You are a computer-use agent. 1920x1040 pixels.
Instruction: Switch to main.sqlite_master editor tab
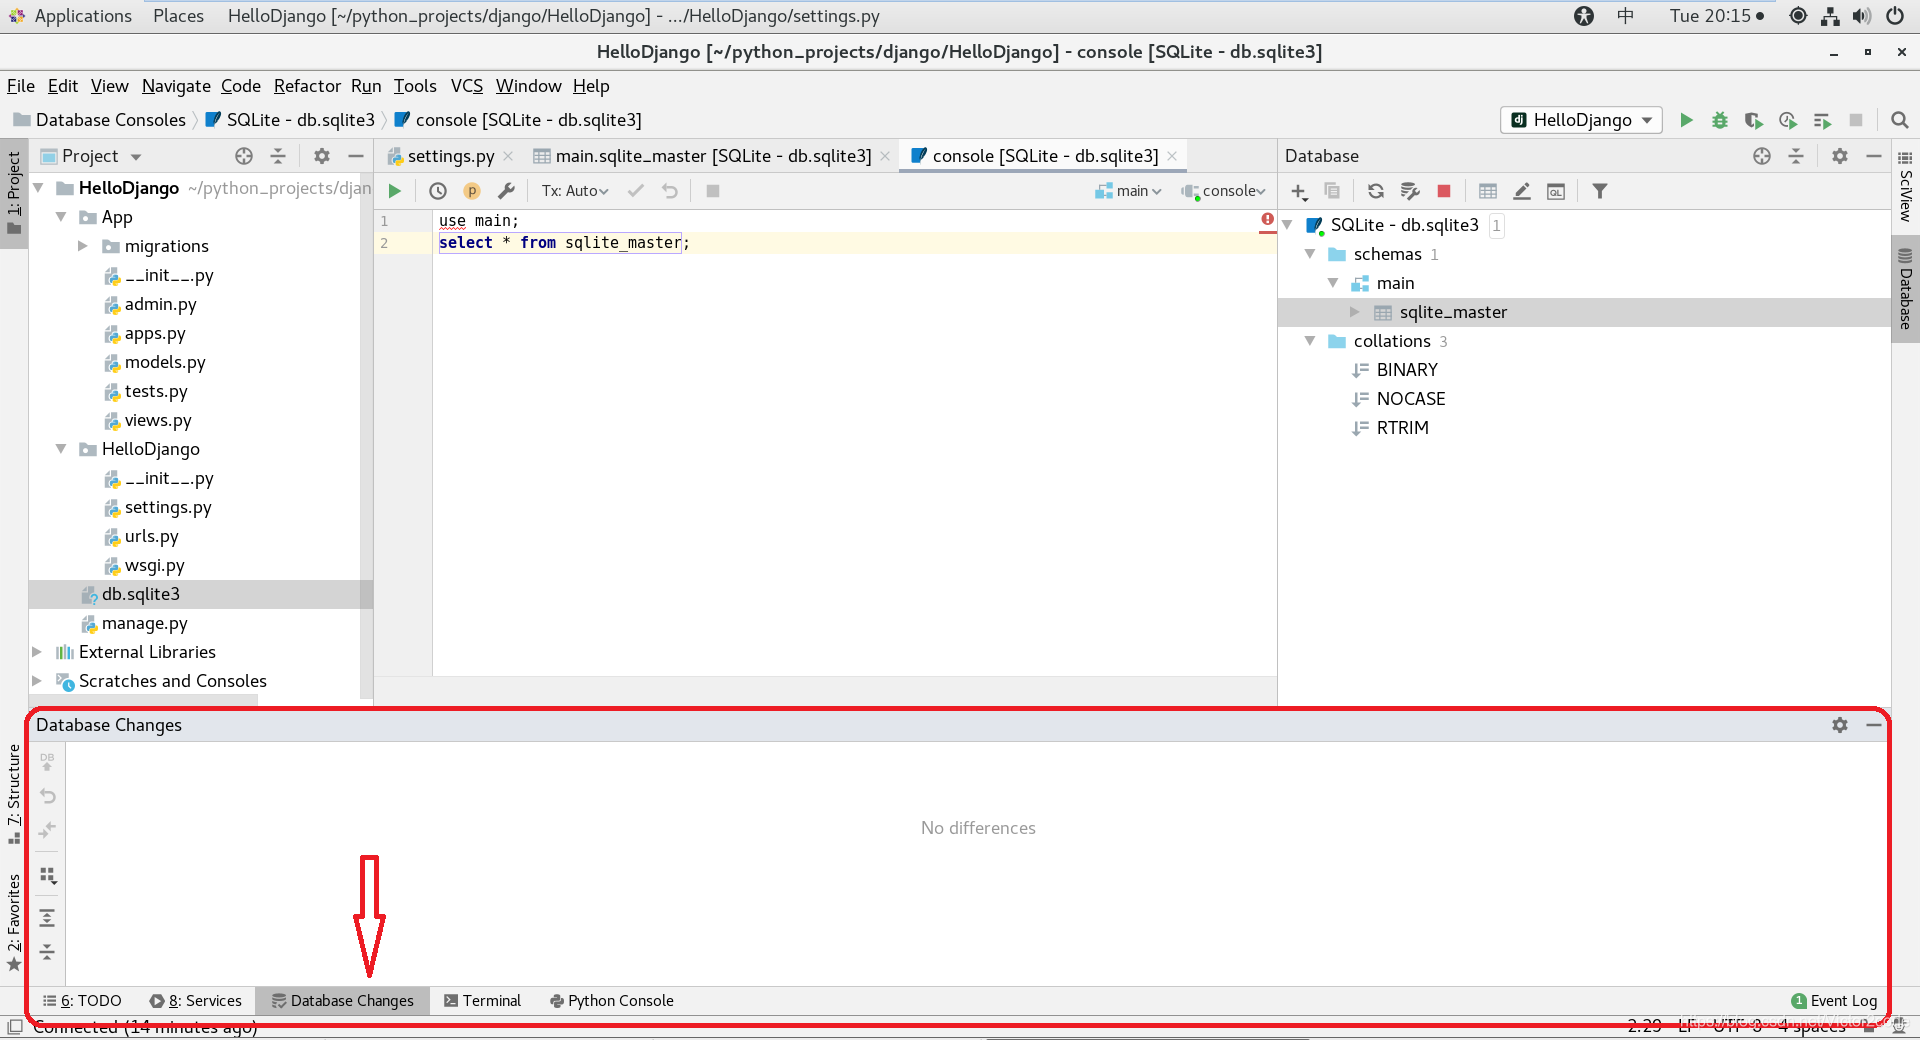(x=711, y=156)
